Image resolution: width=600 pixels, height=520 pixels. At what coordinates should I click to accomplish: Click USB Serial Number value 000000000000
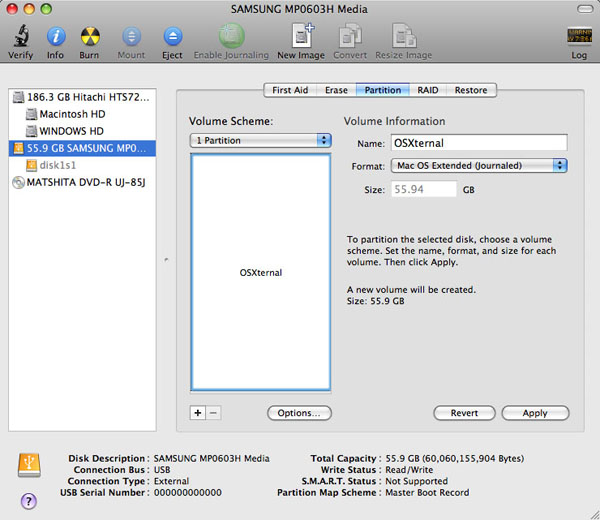pyautogui.click(x=188, y=492)
